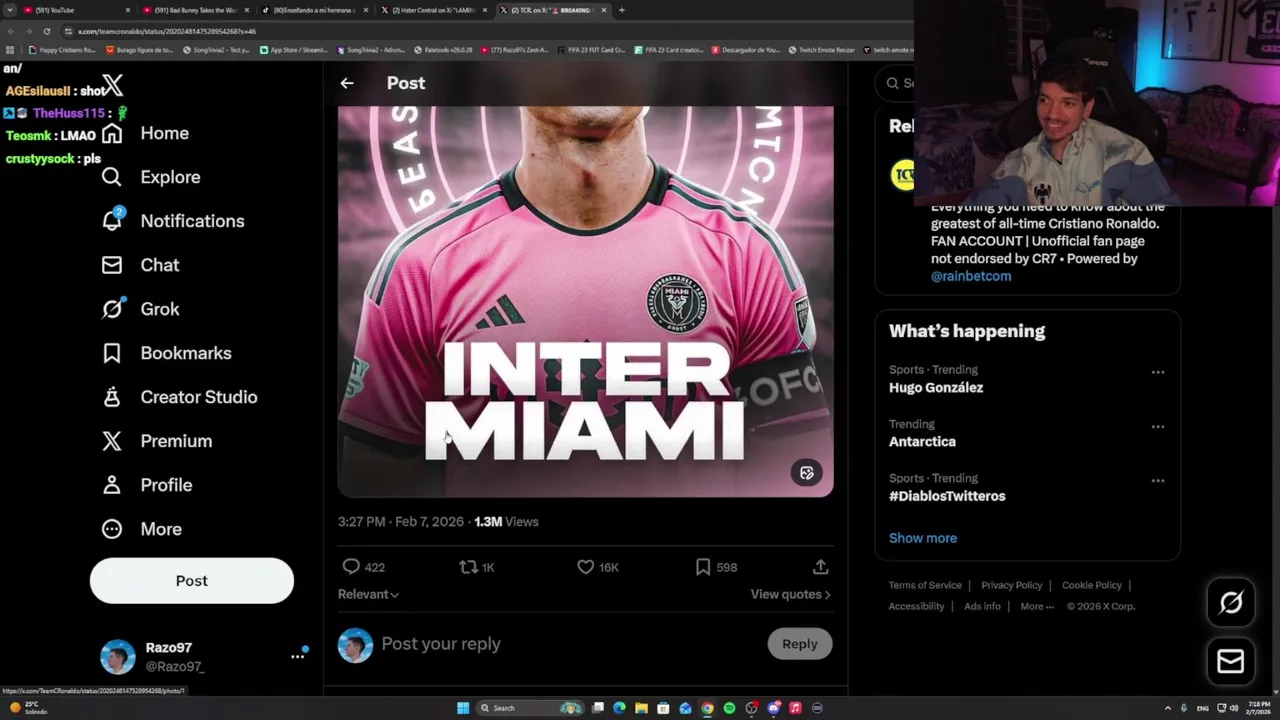1280x720 pixels.
Task: Open the Ads info footer link
Action: point(982,606)
